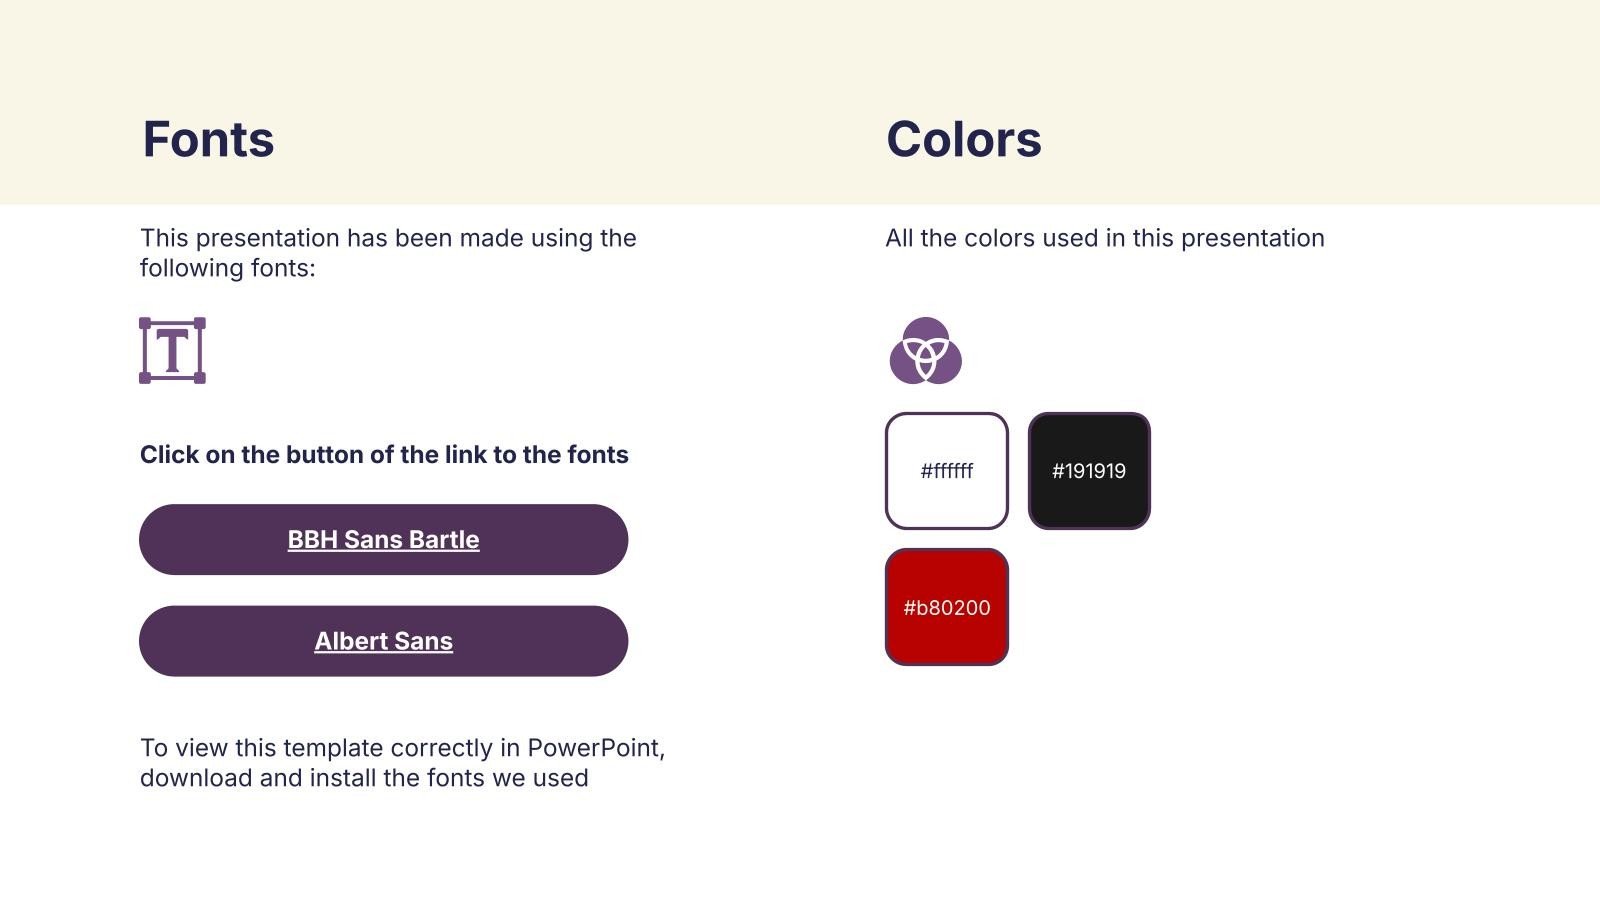
Task: Click "download and install the fonts" text line
Action: (364, 778)
